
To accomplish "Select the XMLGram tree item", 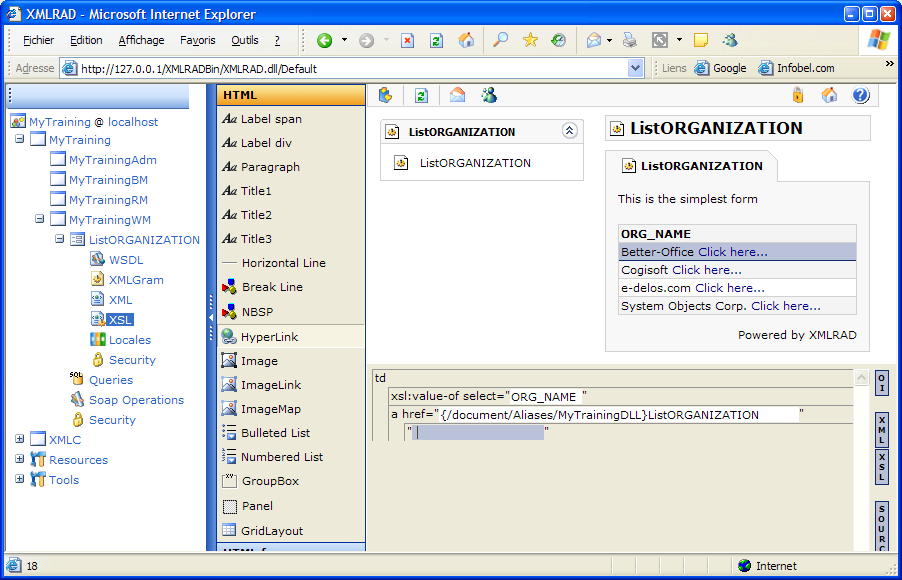I will coord(136,280).
